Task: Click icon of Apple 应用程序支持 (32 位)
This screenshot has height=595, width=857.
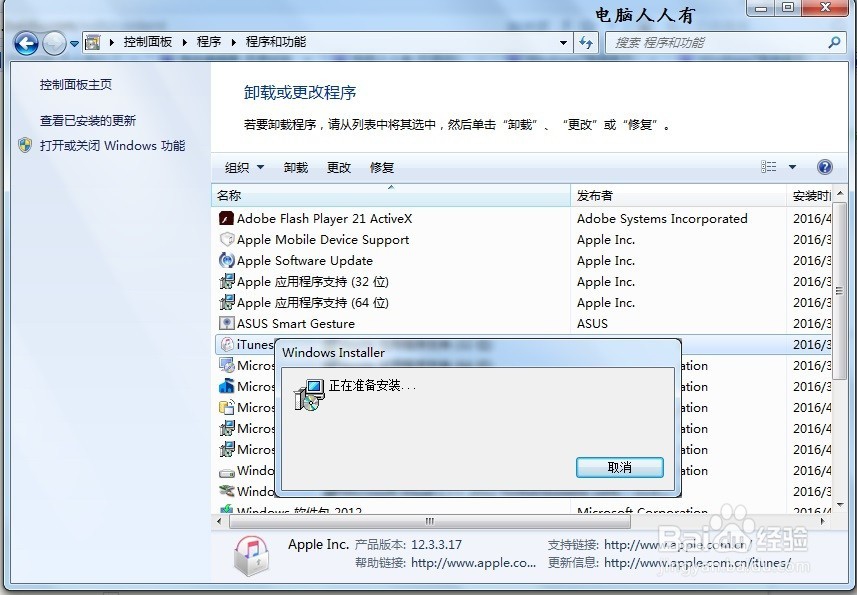Action: pyautogui.click(x=226, y=281)
